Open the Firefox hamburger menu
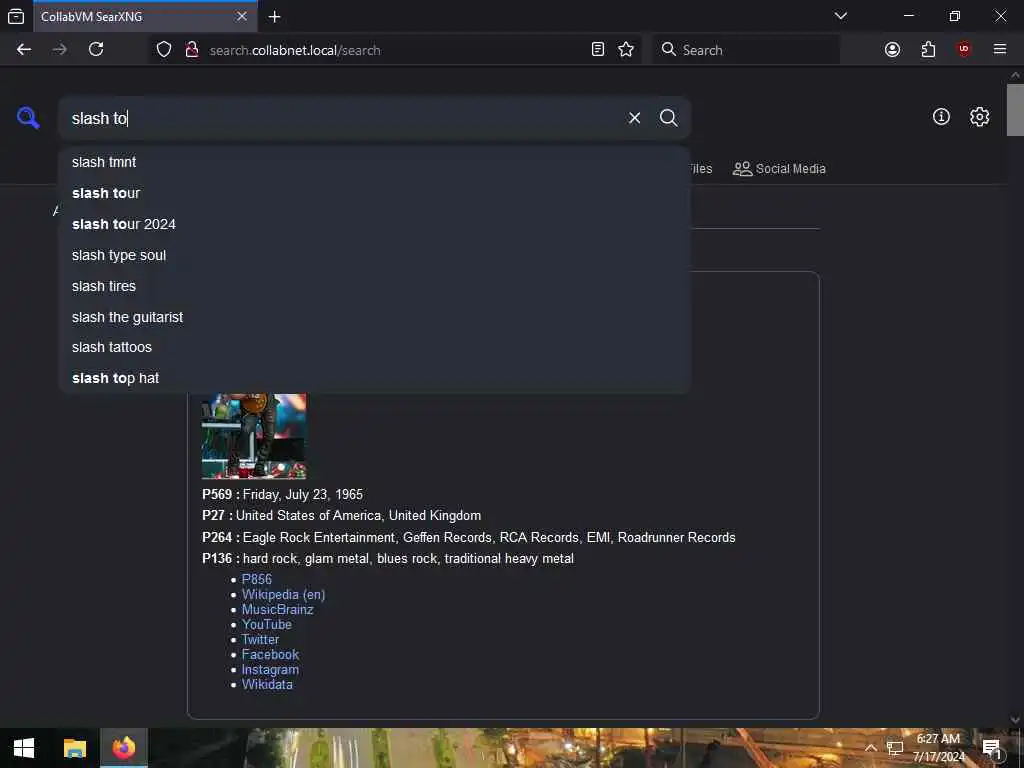This screenshot has width=1024, height=768. 999,50
